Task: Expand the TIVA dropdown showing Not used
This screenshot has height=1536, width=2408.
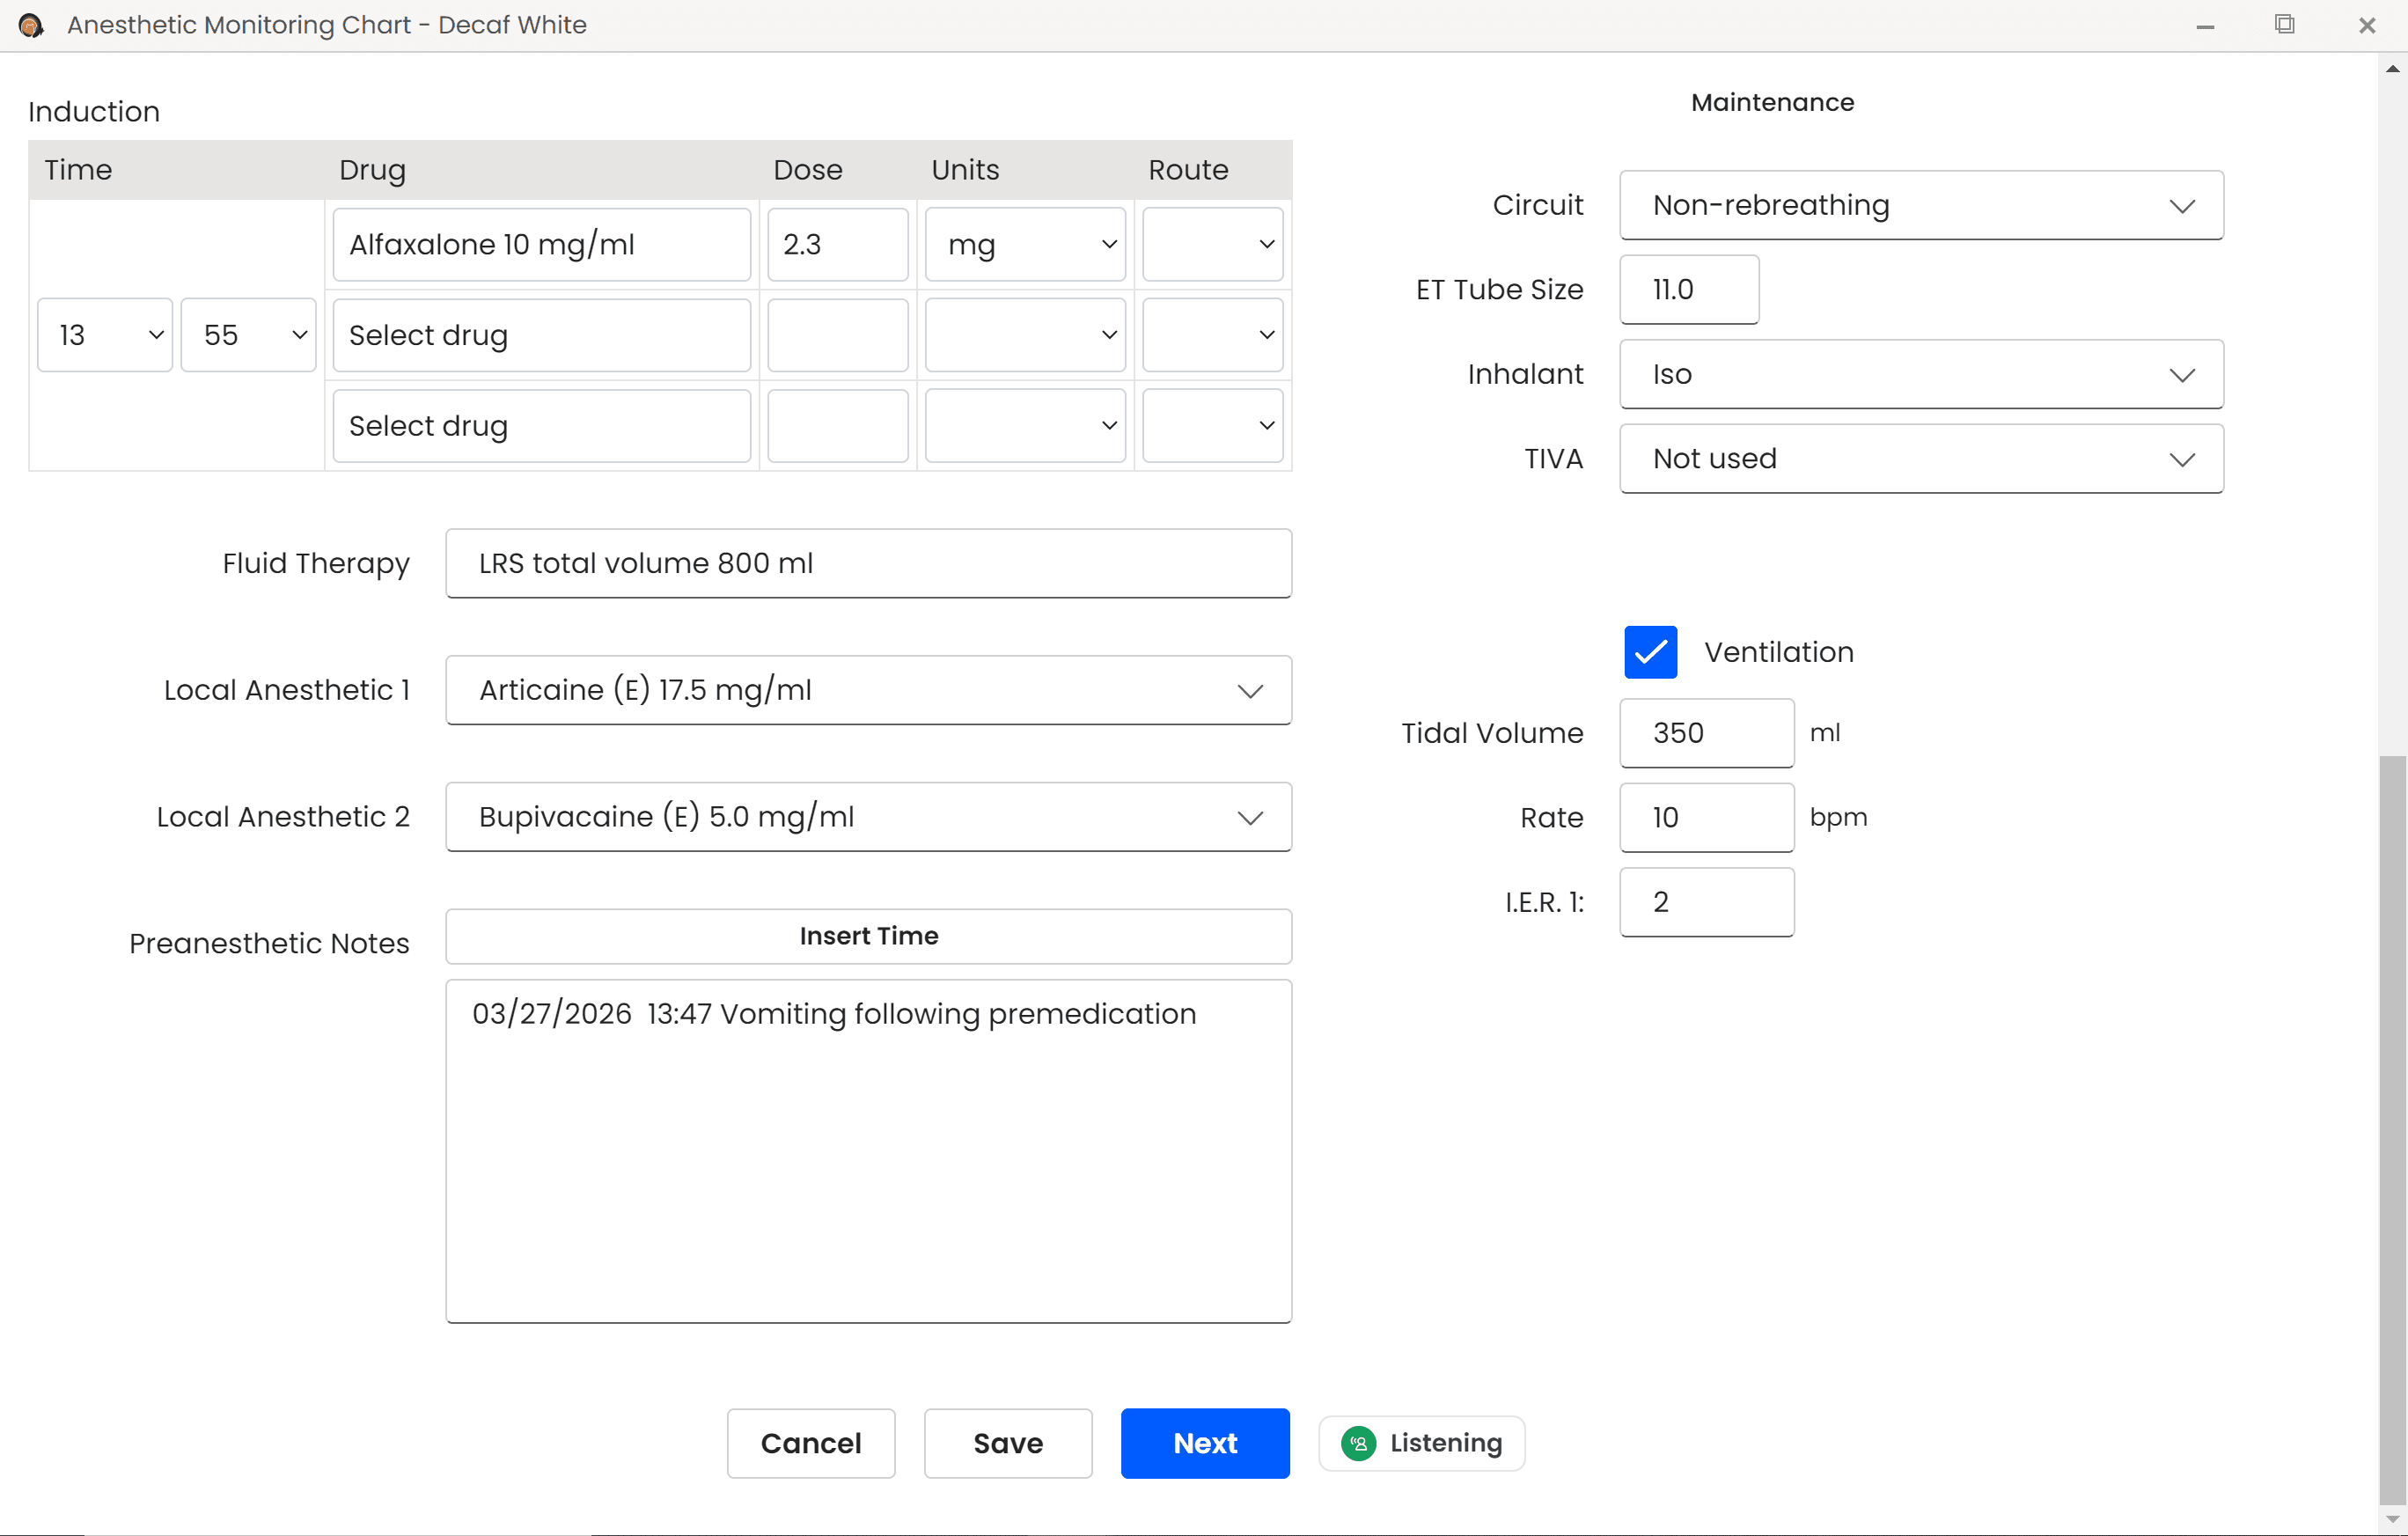Action: [x=1921, y=459]
